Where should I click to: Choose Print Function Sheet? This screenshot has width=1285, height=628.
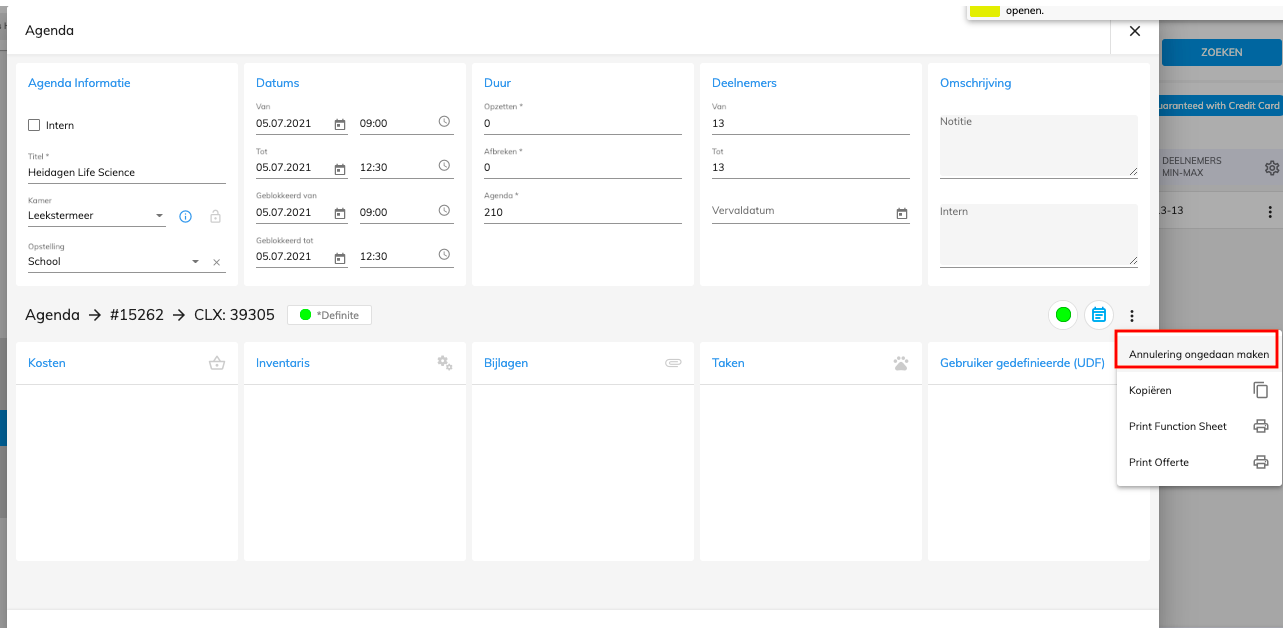coord(1199,426)
